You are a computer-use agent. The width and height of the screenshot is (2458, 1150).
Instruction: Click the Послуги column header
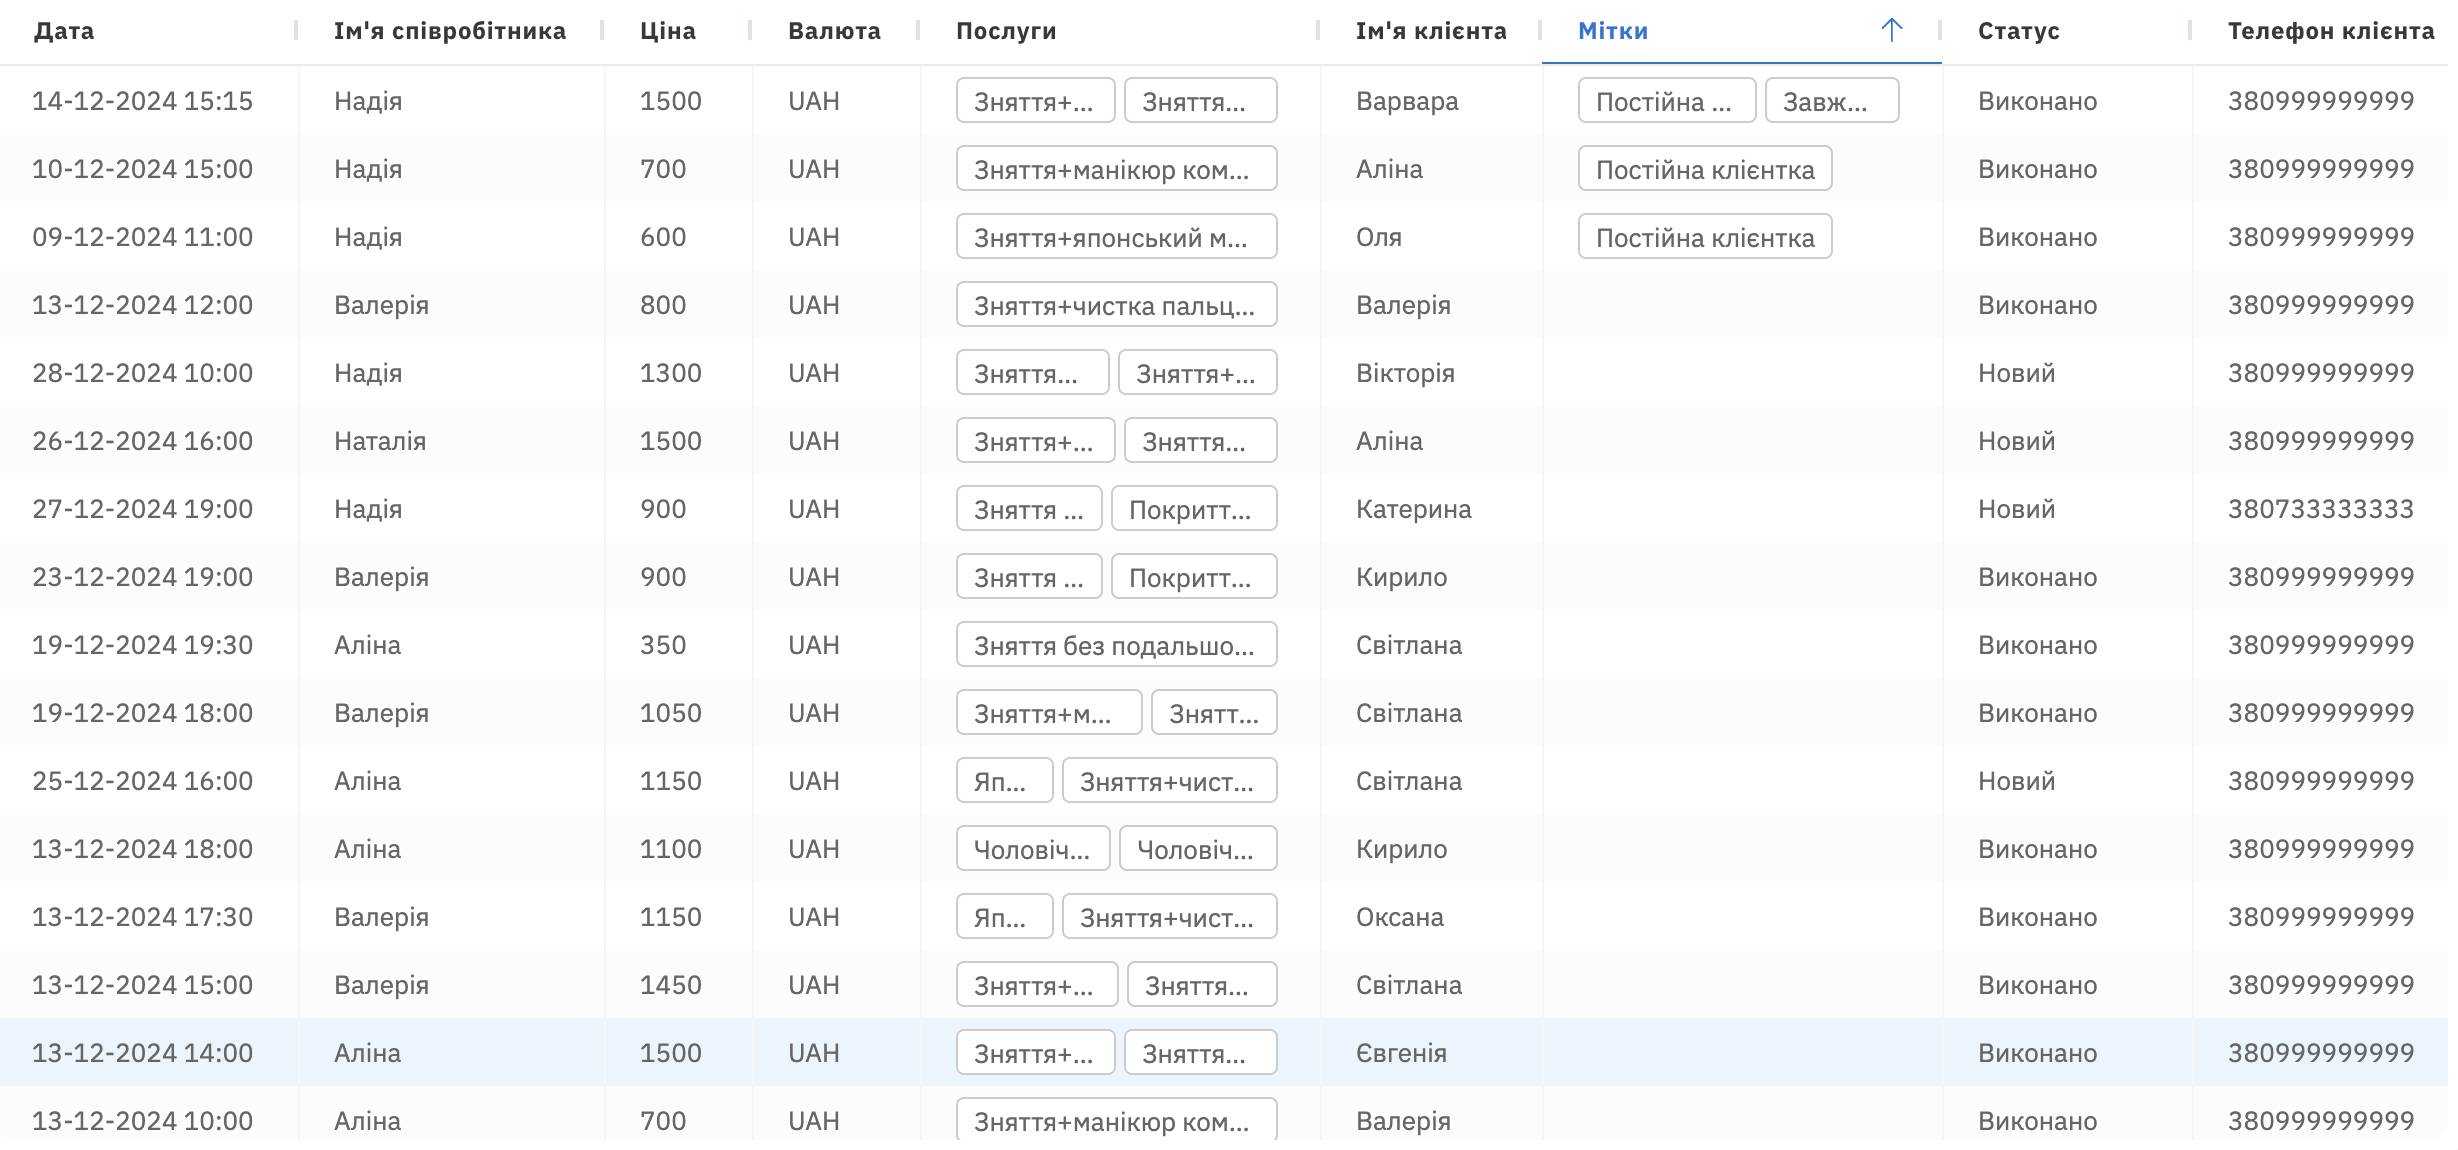[1005, 31]
